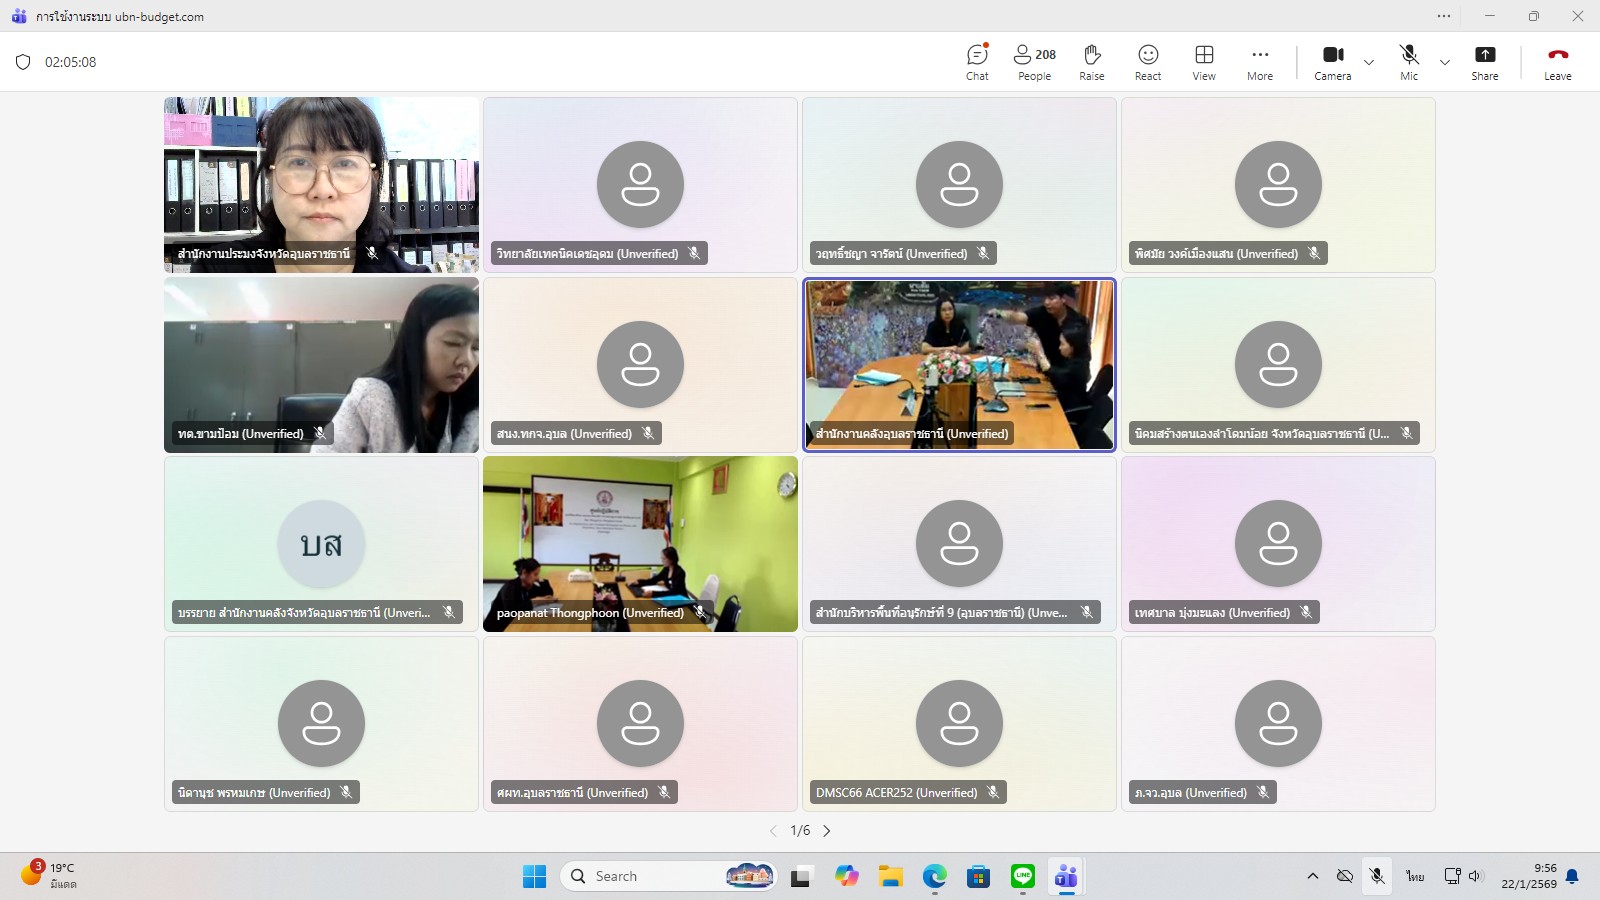This screenshot has height=900, width=1600.
Task: Expand the Mic options dropdown arrow
Action: tap(1445, 62)
